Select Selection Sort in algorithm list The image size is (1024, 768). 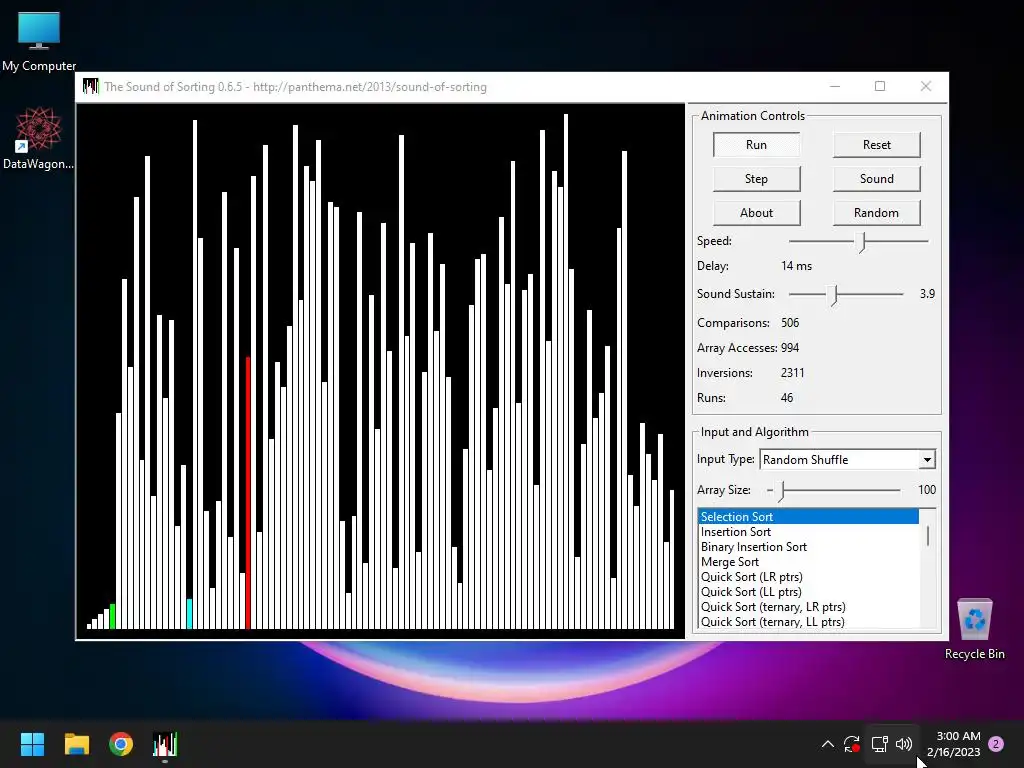tap(808, 517)
